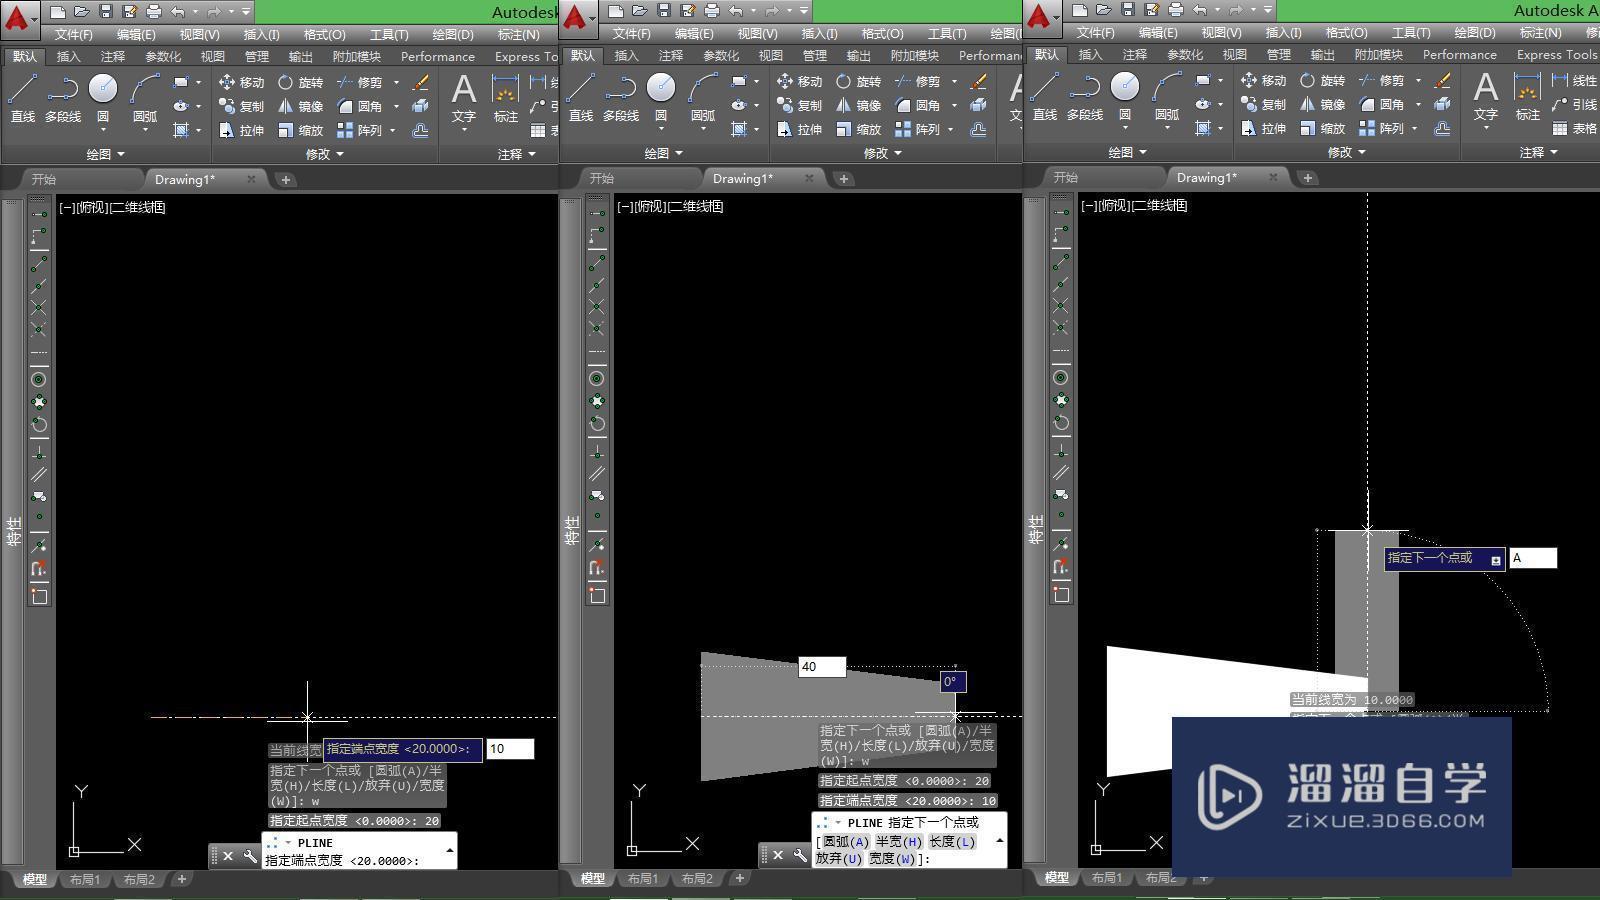The width and height of the screenshot is (1600, 900).
Task: Open dynamic input options dropdown in right window
Action: 1496,560
